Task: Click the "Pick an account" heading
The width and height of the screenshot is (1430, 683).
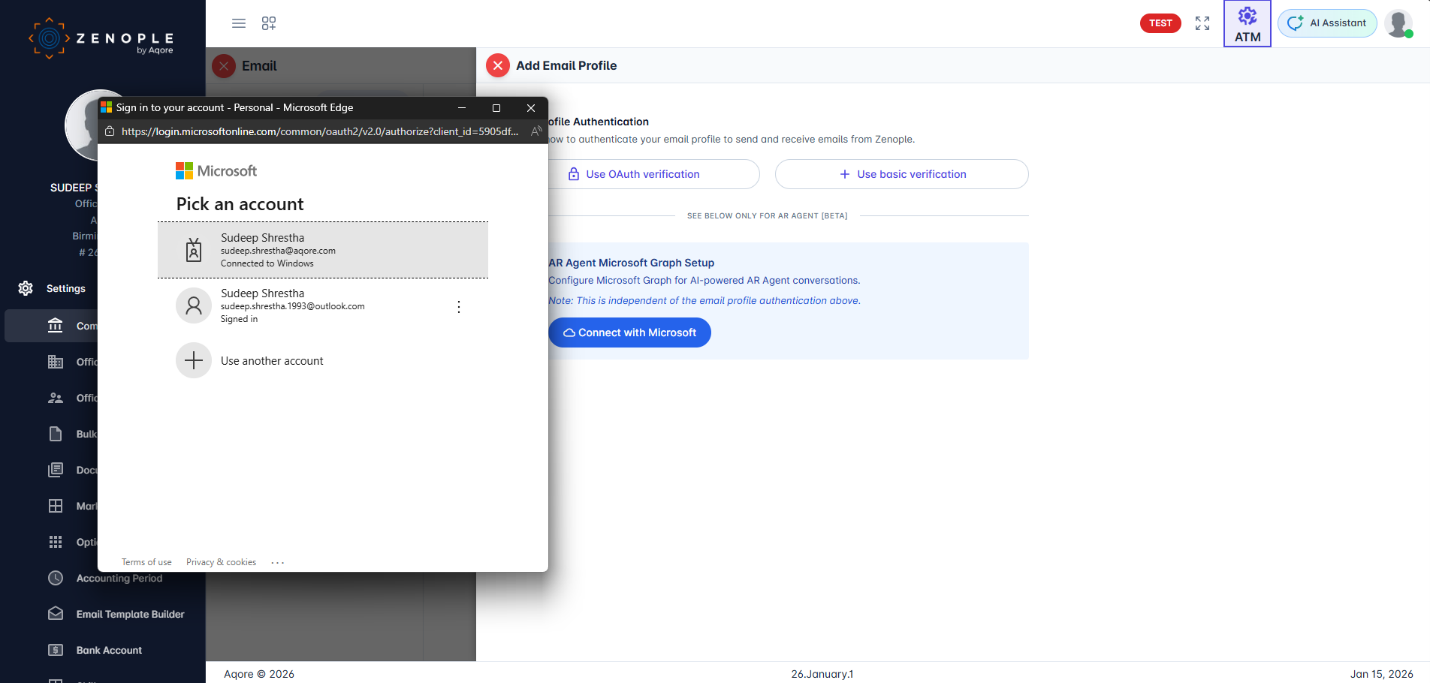Action: 240,204
